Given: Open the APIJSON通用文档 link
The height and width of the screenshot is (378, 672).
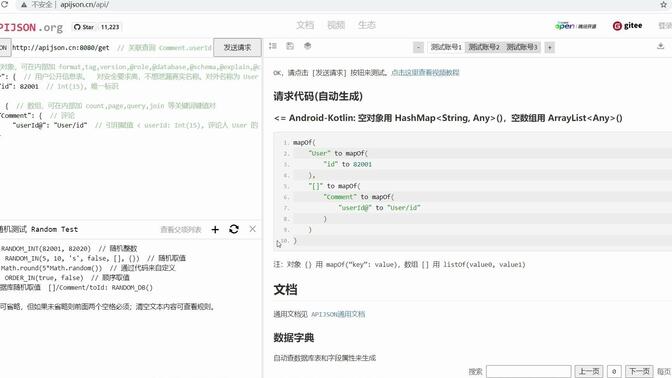Looking at the screenshot, I should tap(338, 314).
